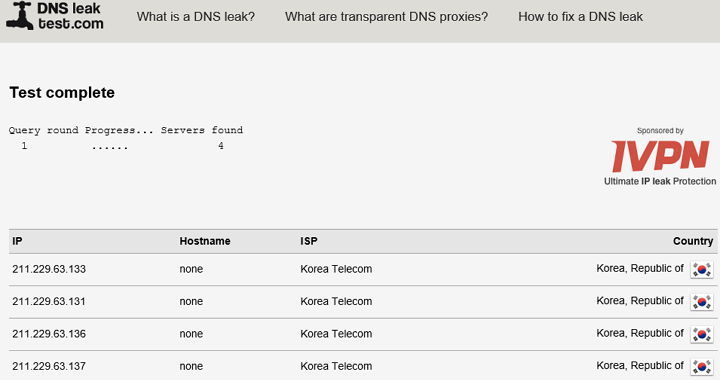
Task: Select the IP address 211.229.63.133
Action: click(x=49, y=269)
